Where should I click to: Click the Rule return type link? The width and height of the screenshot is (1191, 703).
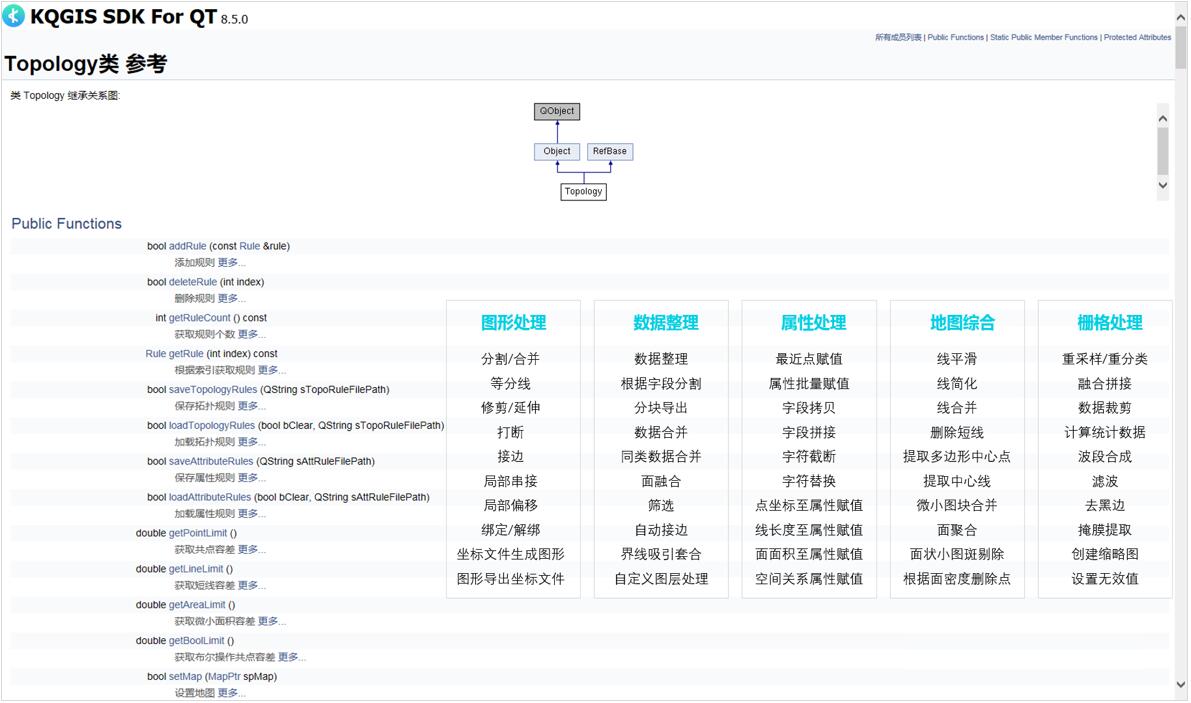(155, 354)
